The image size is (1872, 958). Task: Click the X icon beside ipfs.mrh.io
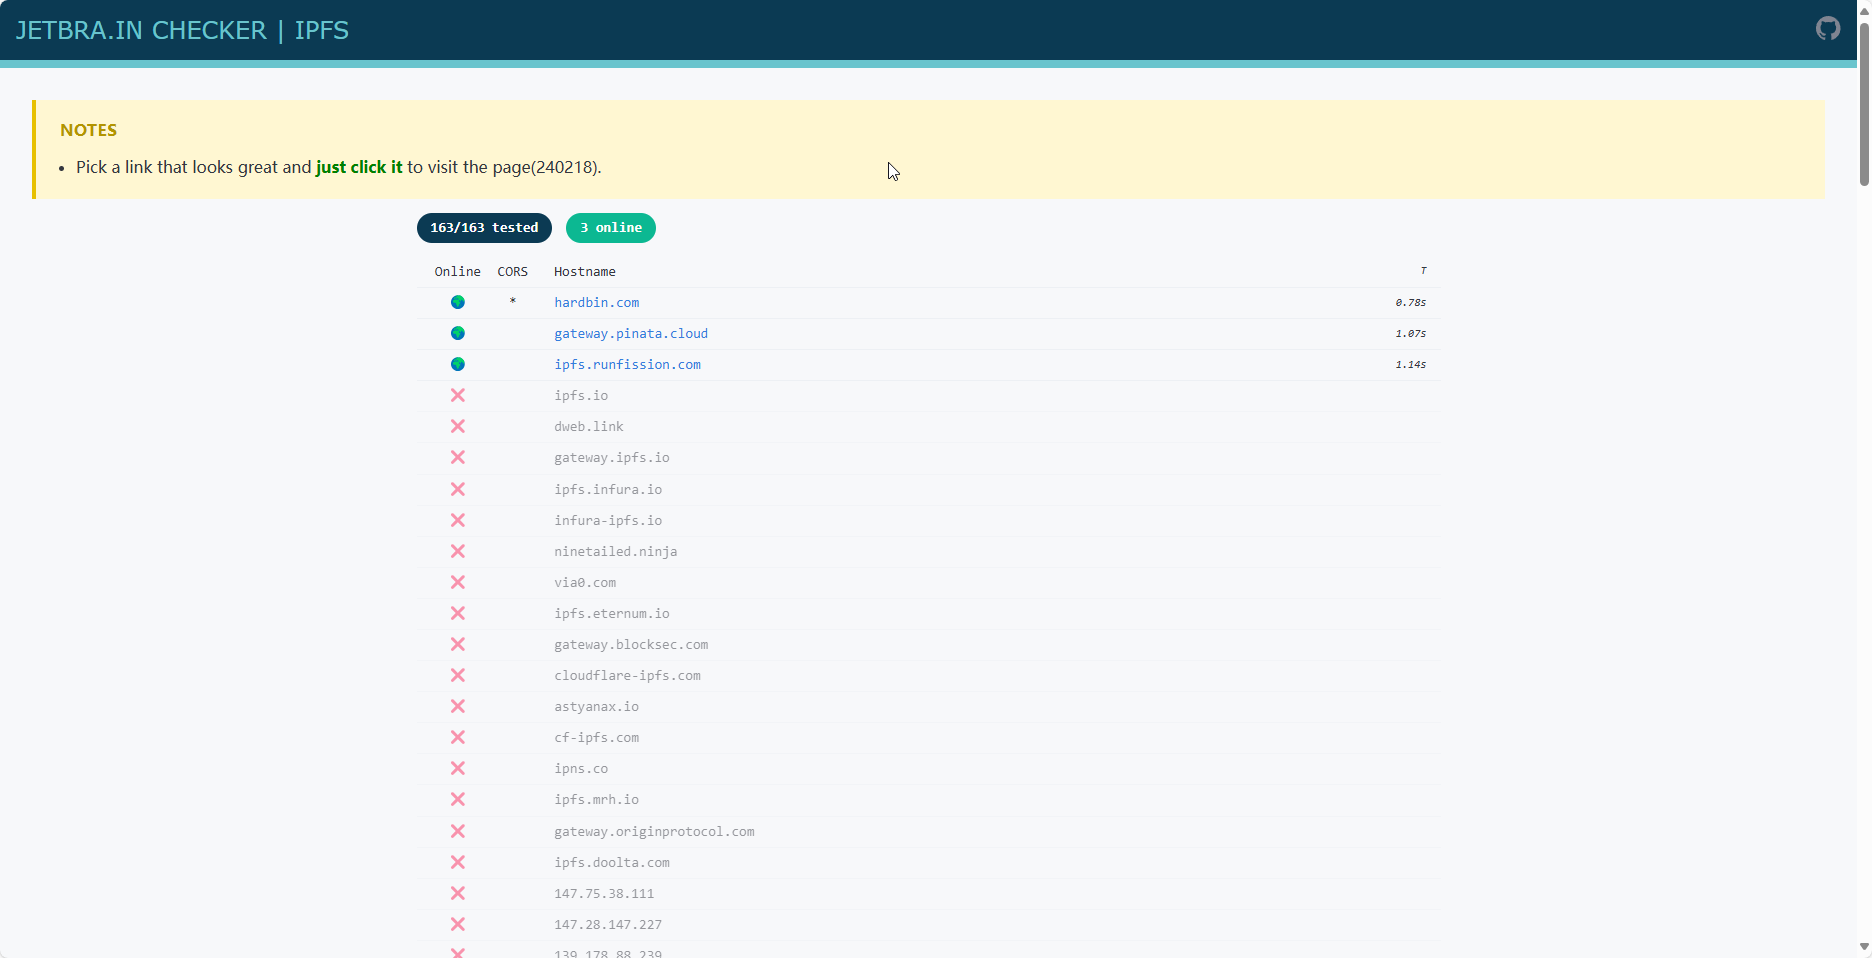click(458, 799)
